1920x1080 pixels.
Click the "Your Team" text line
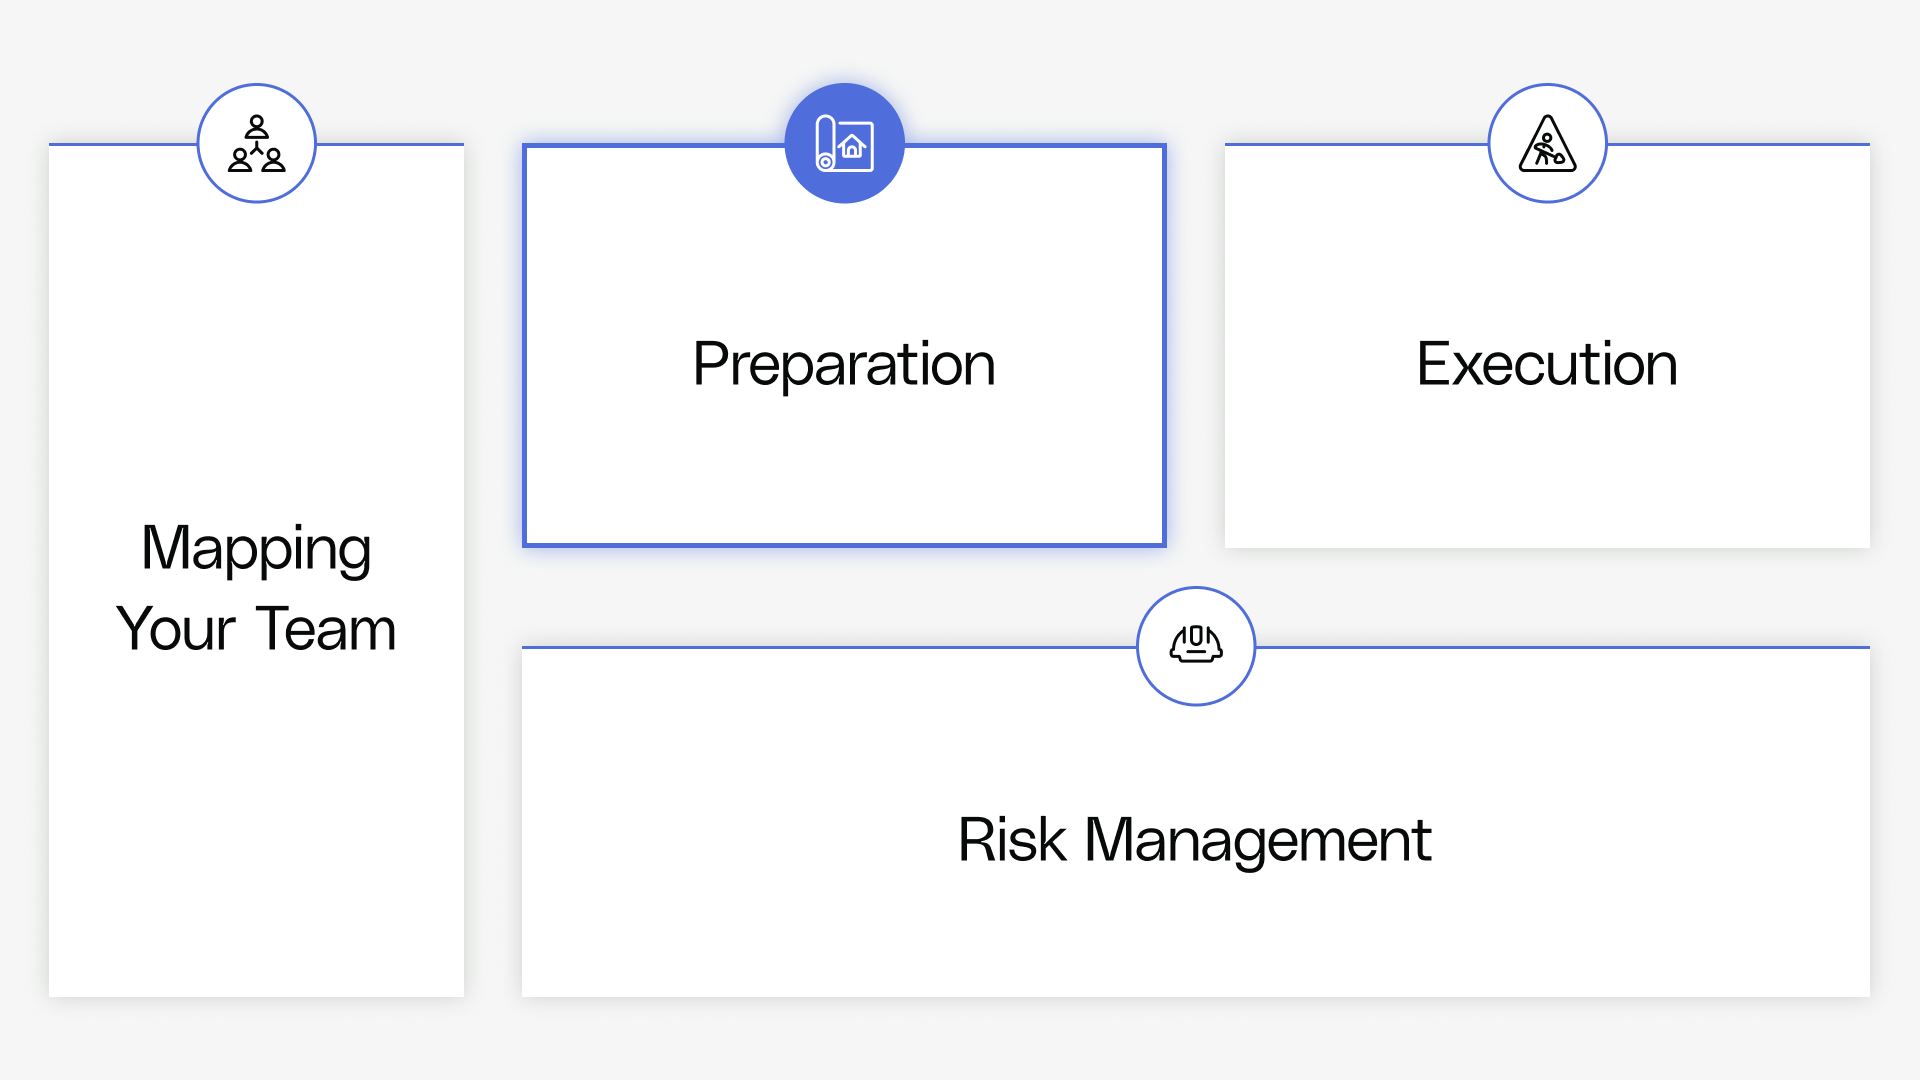coord(256,629)
